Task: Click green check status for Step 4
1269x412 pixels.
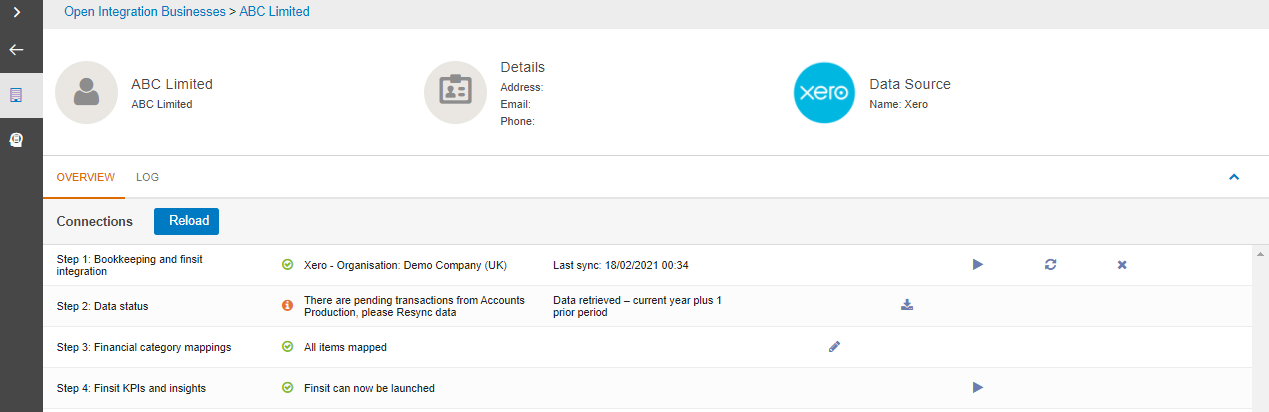Action: click(287, 387)
